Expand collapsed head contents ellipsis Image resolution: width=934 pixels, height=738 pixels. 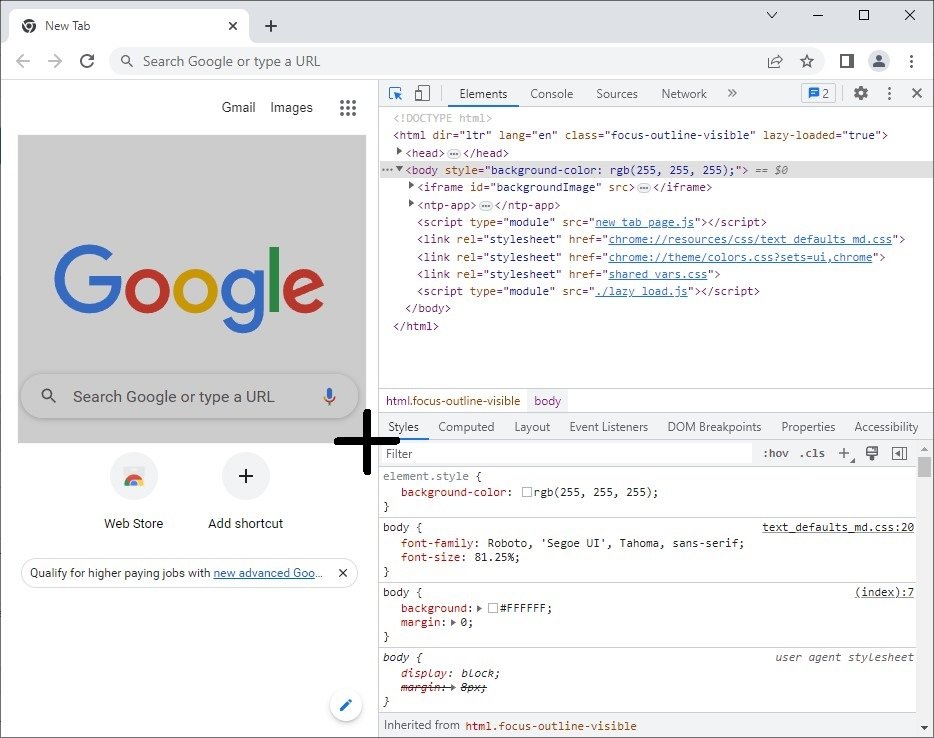point(454,154)
